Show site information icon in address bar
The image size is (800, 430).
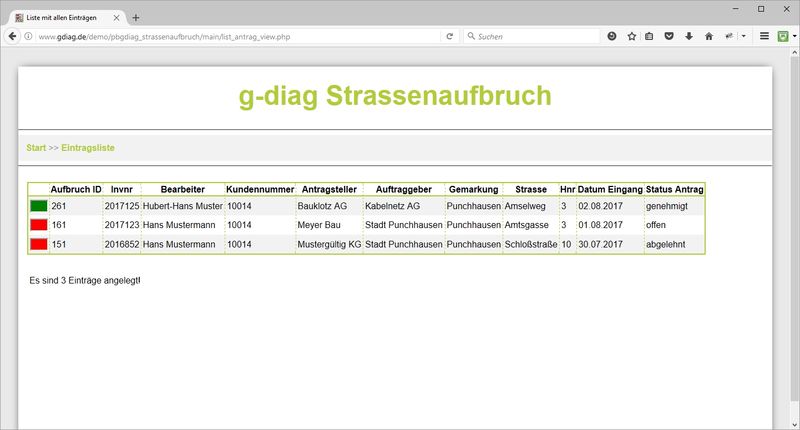click(28, 36)
